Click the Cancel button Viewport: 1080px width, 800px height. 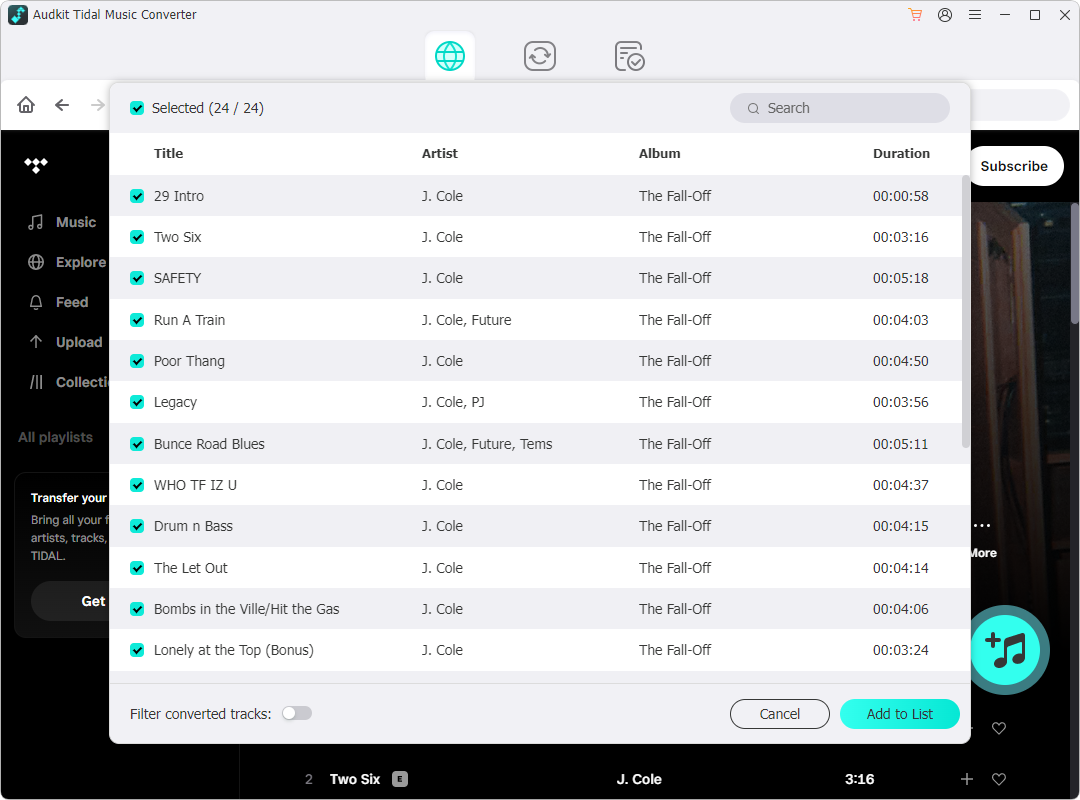779,714
